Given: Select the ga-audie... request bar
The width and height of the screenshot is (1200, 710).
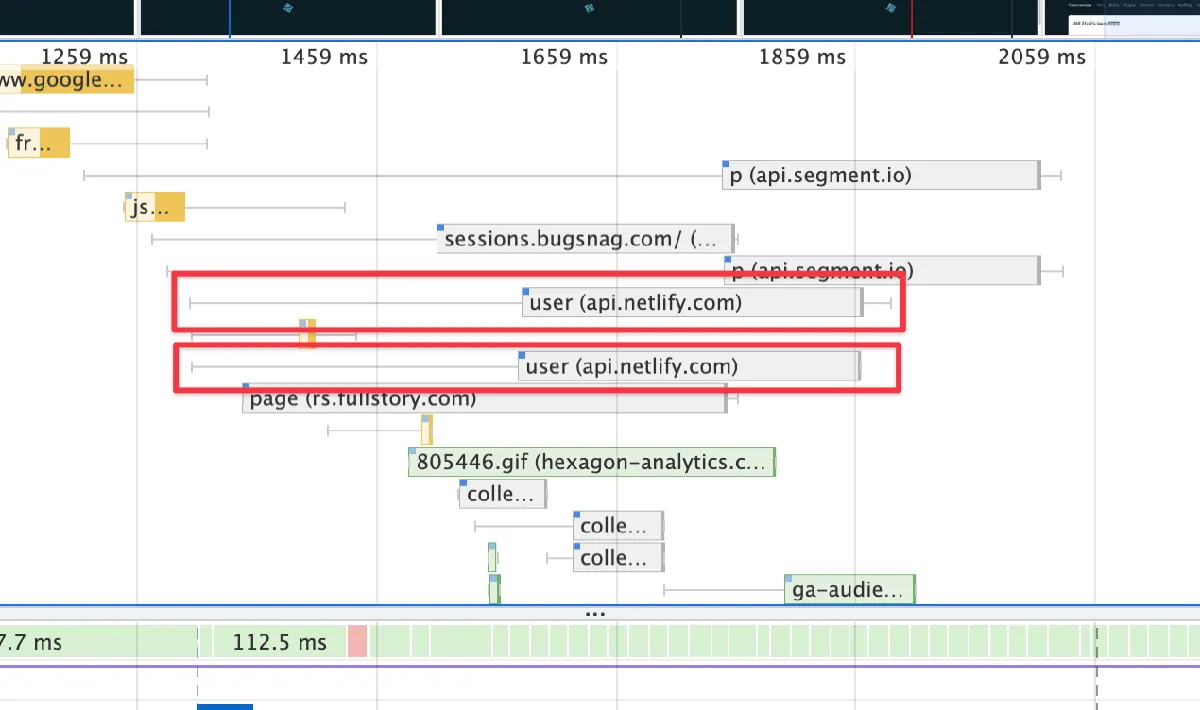Looking at the screenshot, I should tap(850, 590).
